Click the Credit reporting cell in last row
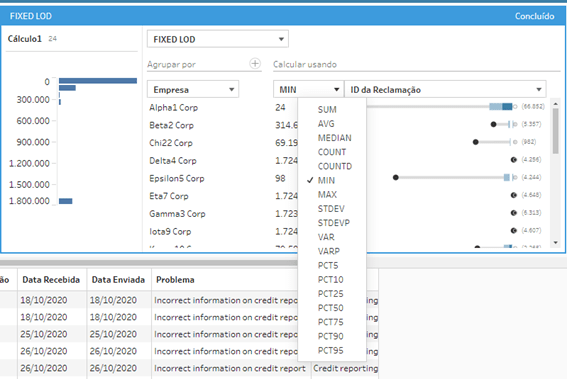The image size is (567, 379). coord(345,368)
